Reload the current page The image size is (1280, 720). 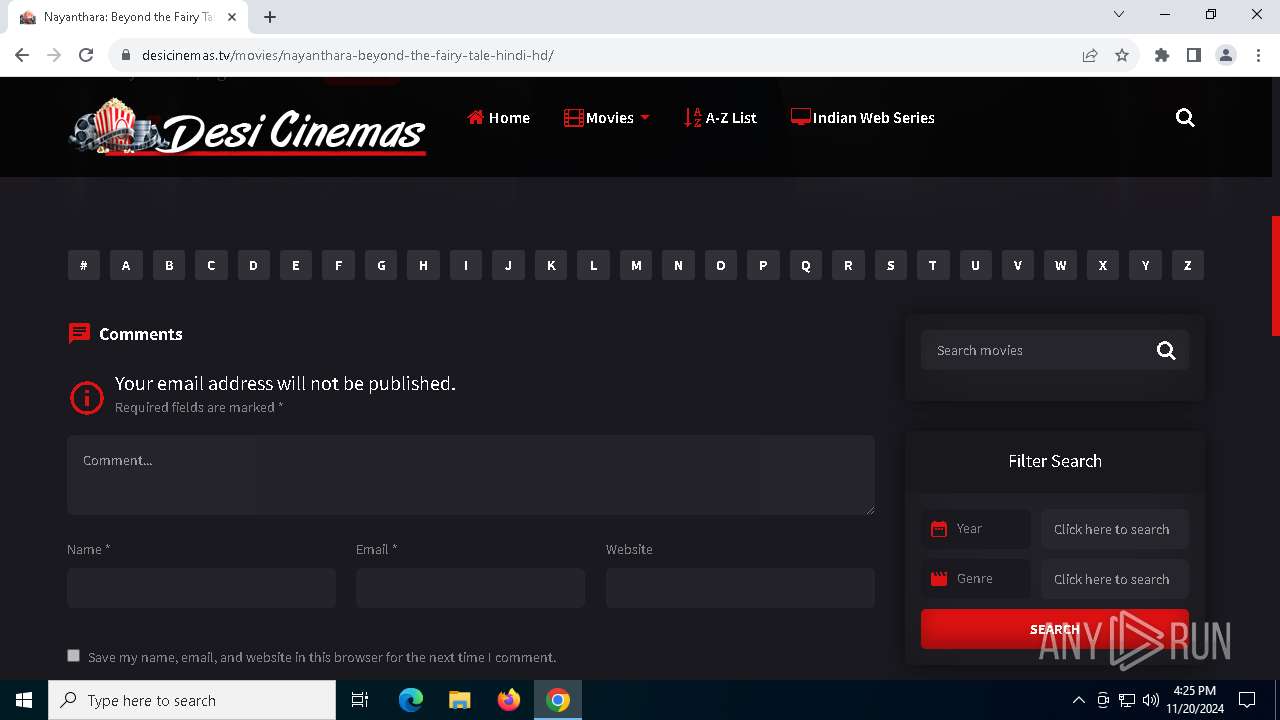coord(86,55)
